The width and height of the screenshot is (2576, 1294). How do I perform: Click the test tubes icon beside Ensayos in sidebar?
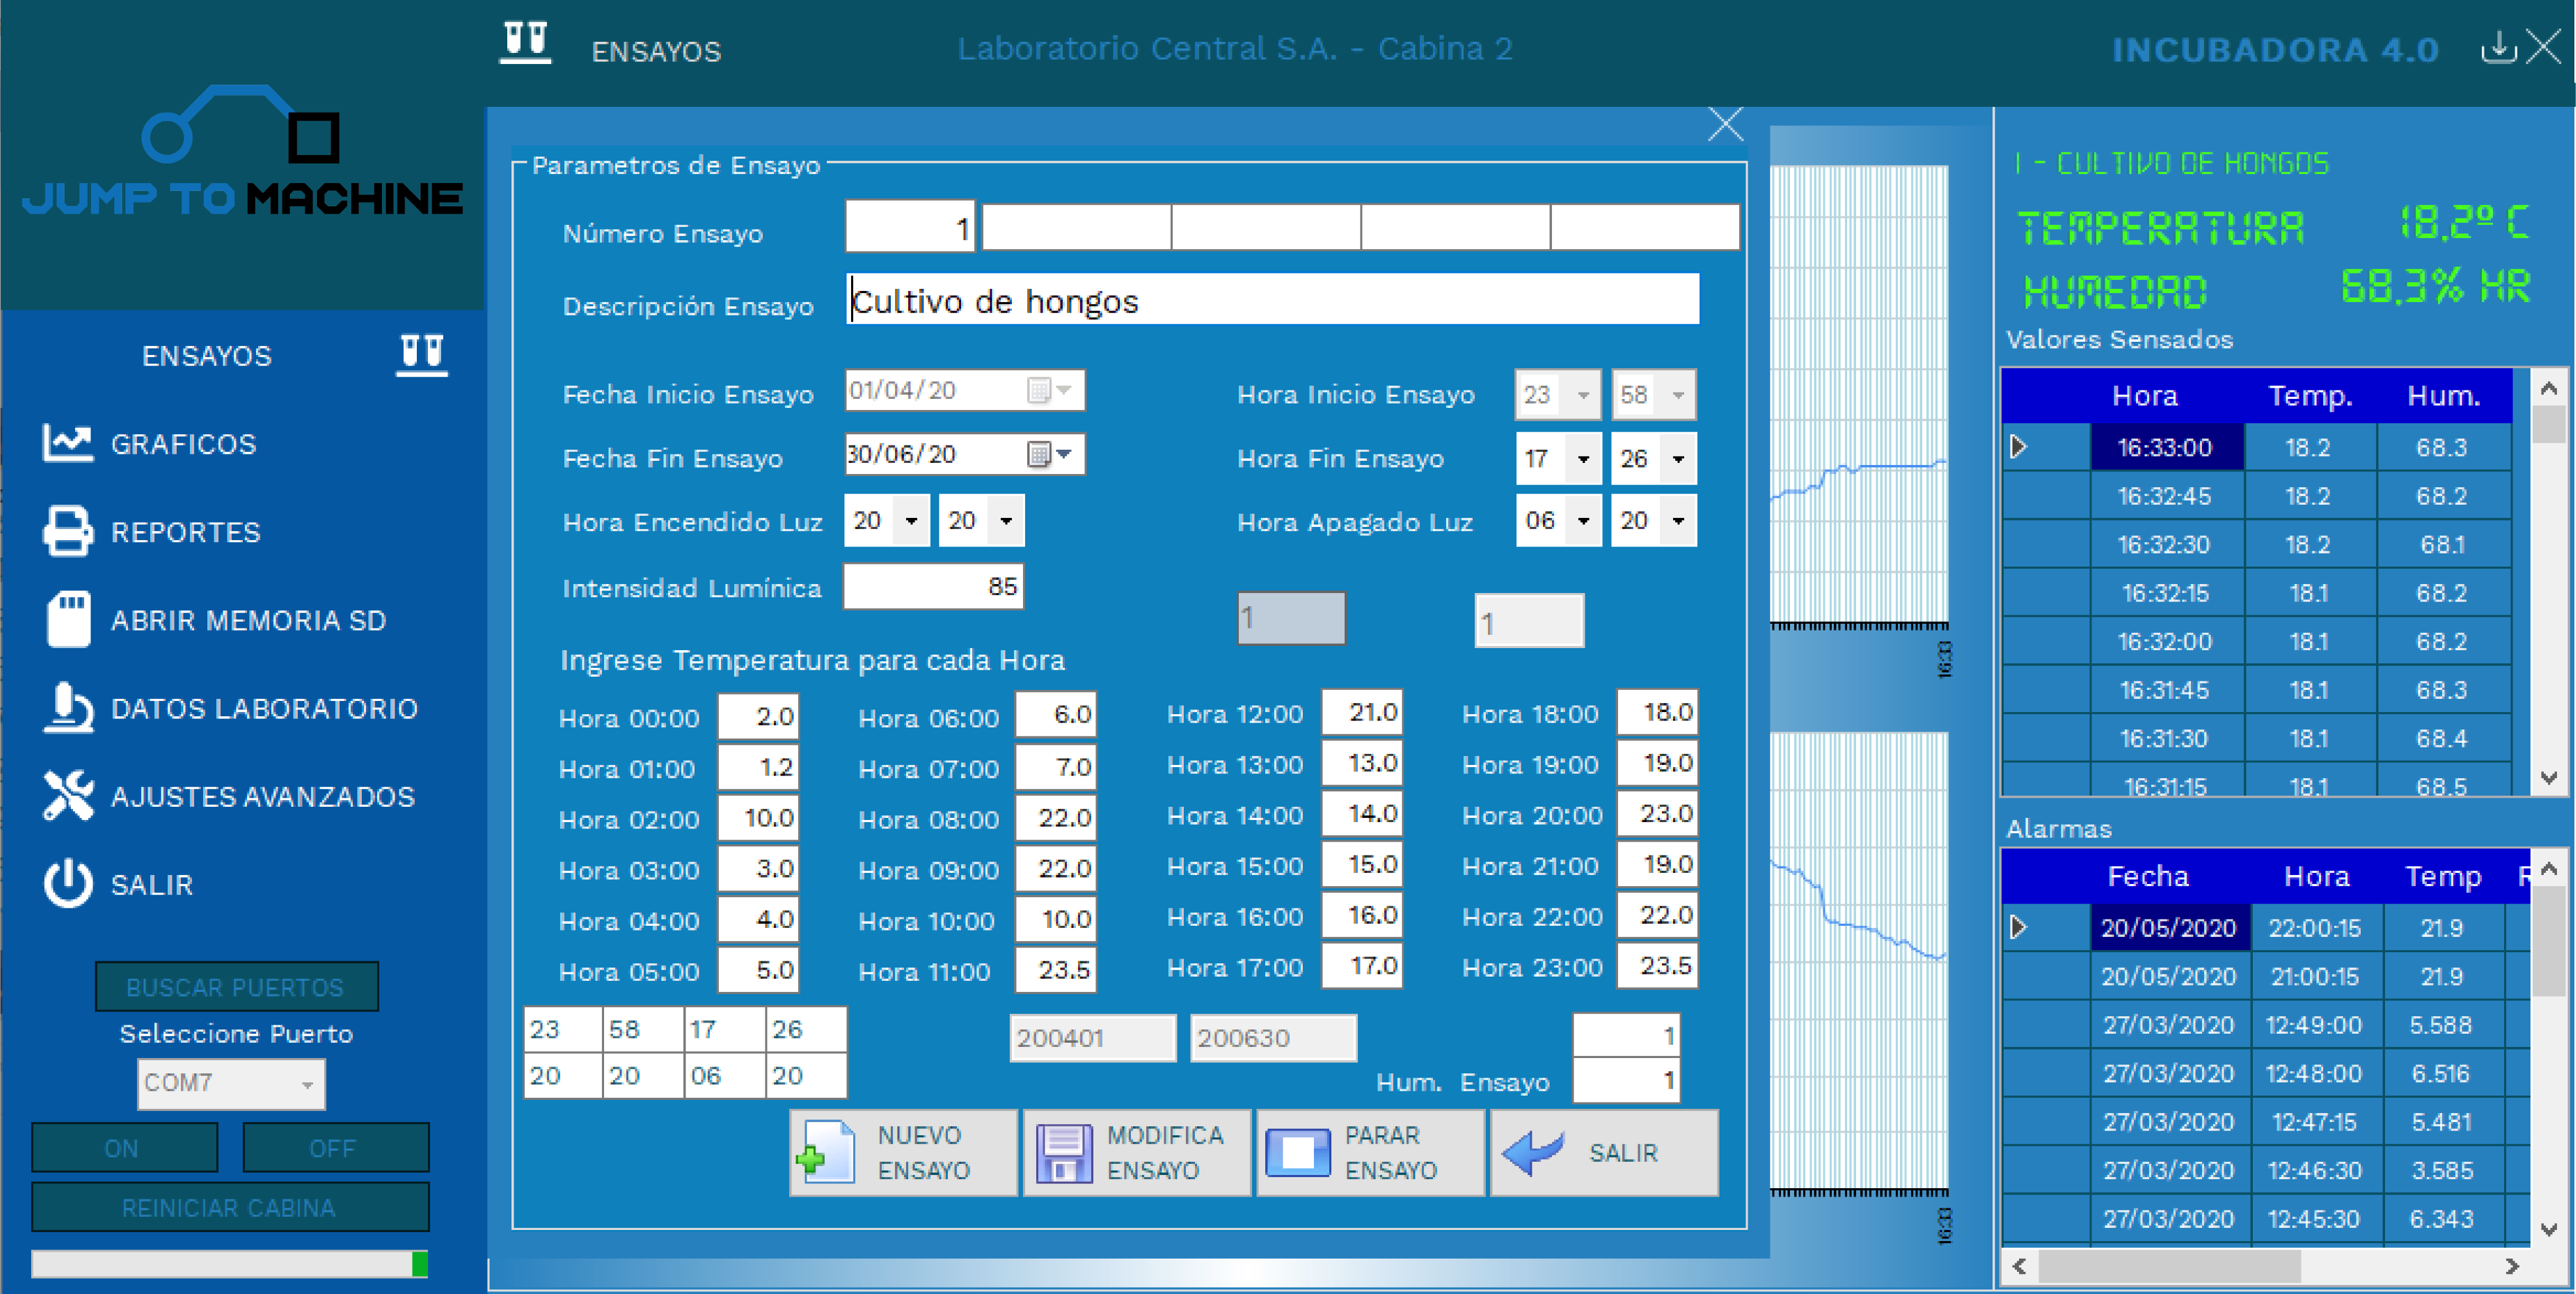[x=421, y=354]
